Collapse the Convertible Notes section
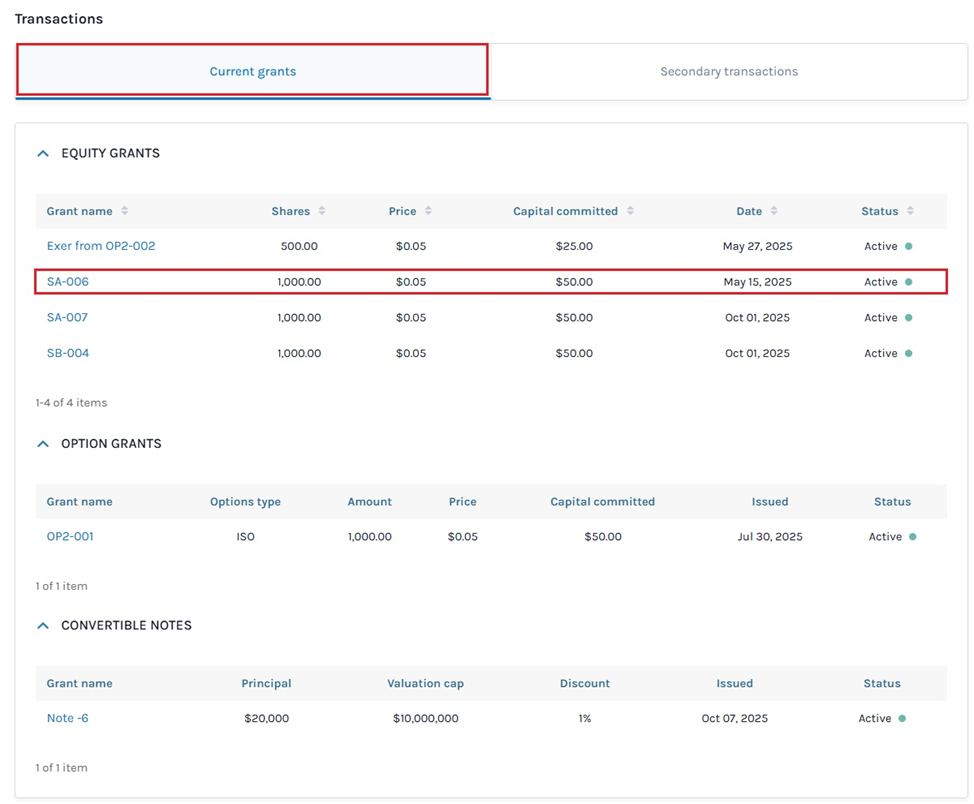Image resolution: width=974 pixels, height=804 pixels. (x=43, y=626)
